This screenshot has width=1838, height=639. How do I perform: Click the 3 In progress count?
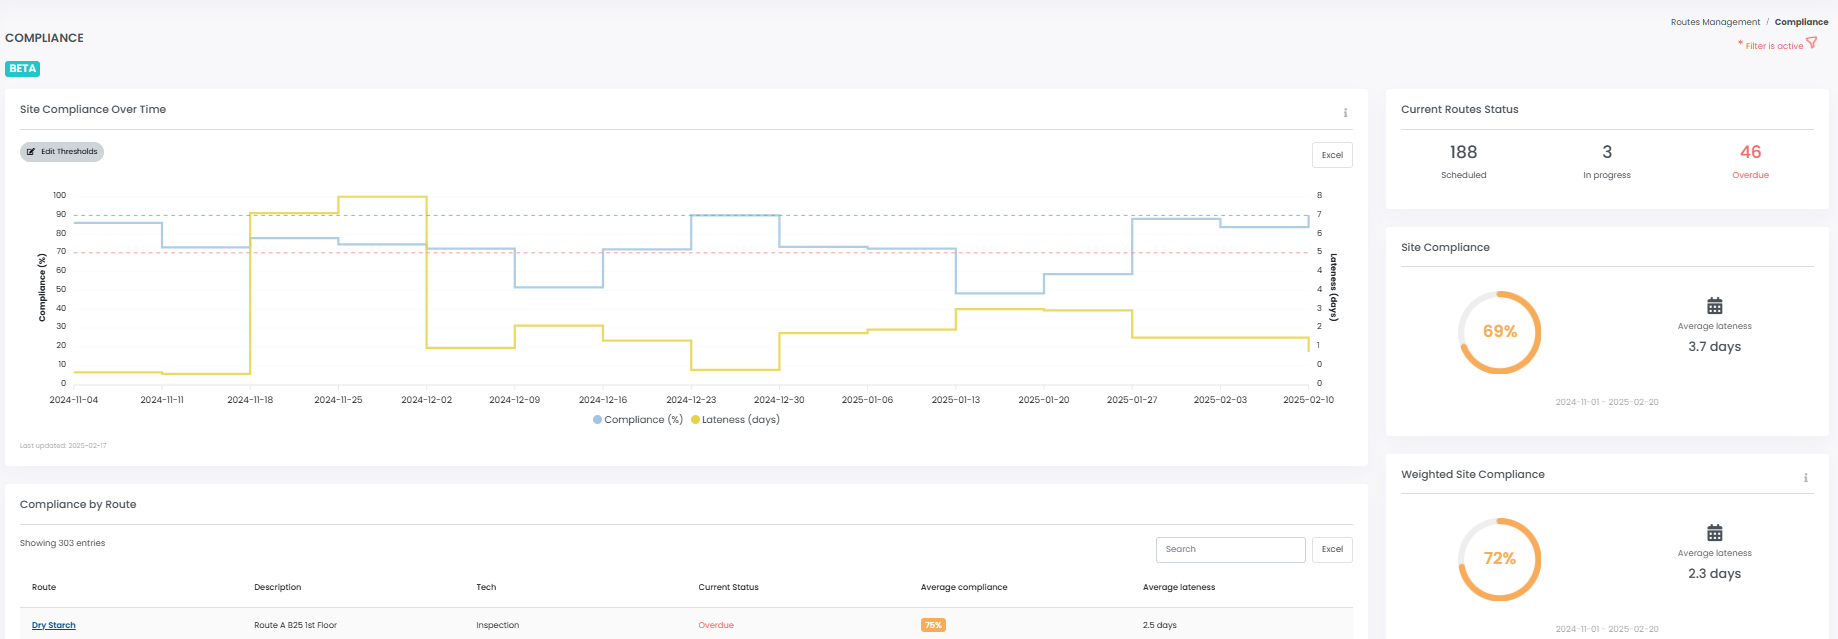1607,152
